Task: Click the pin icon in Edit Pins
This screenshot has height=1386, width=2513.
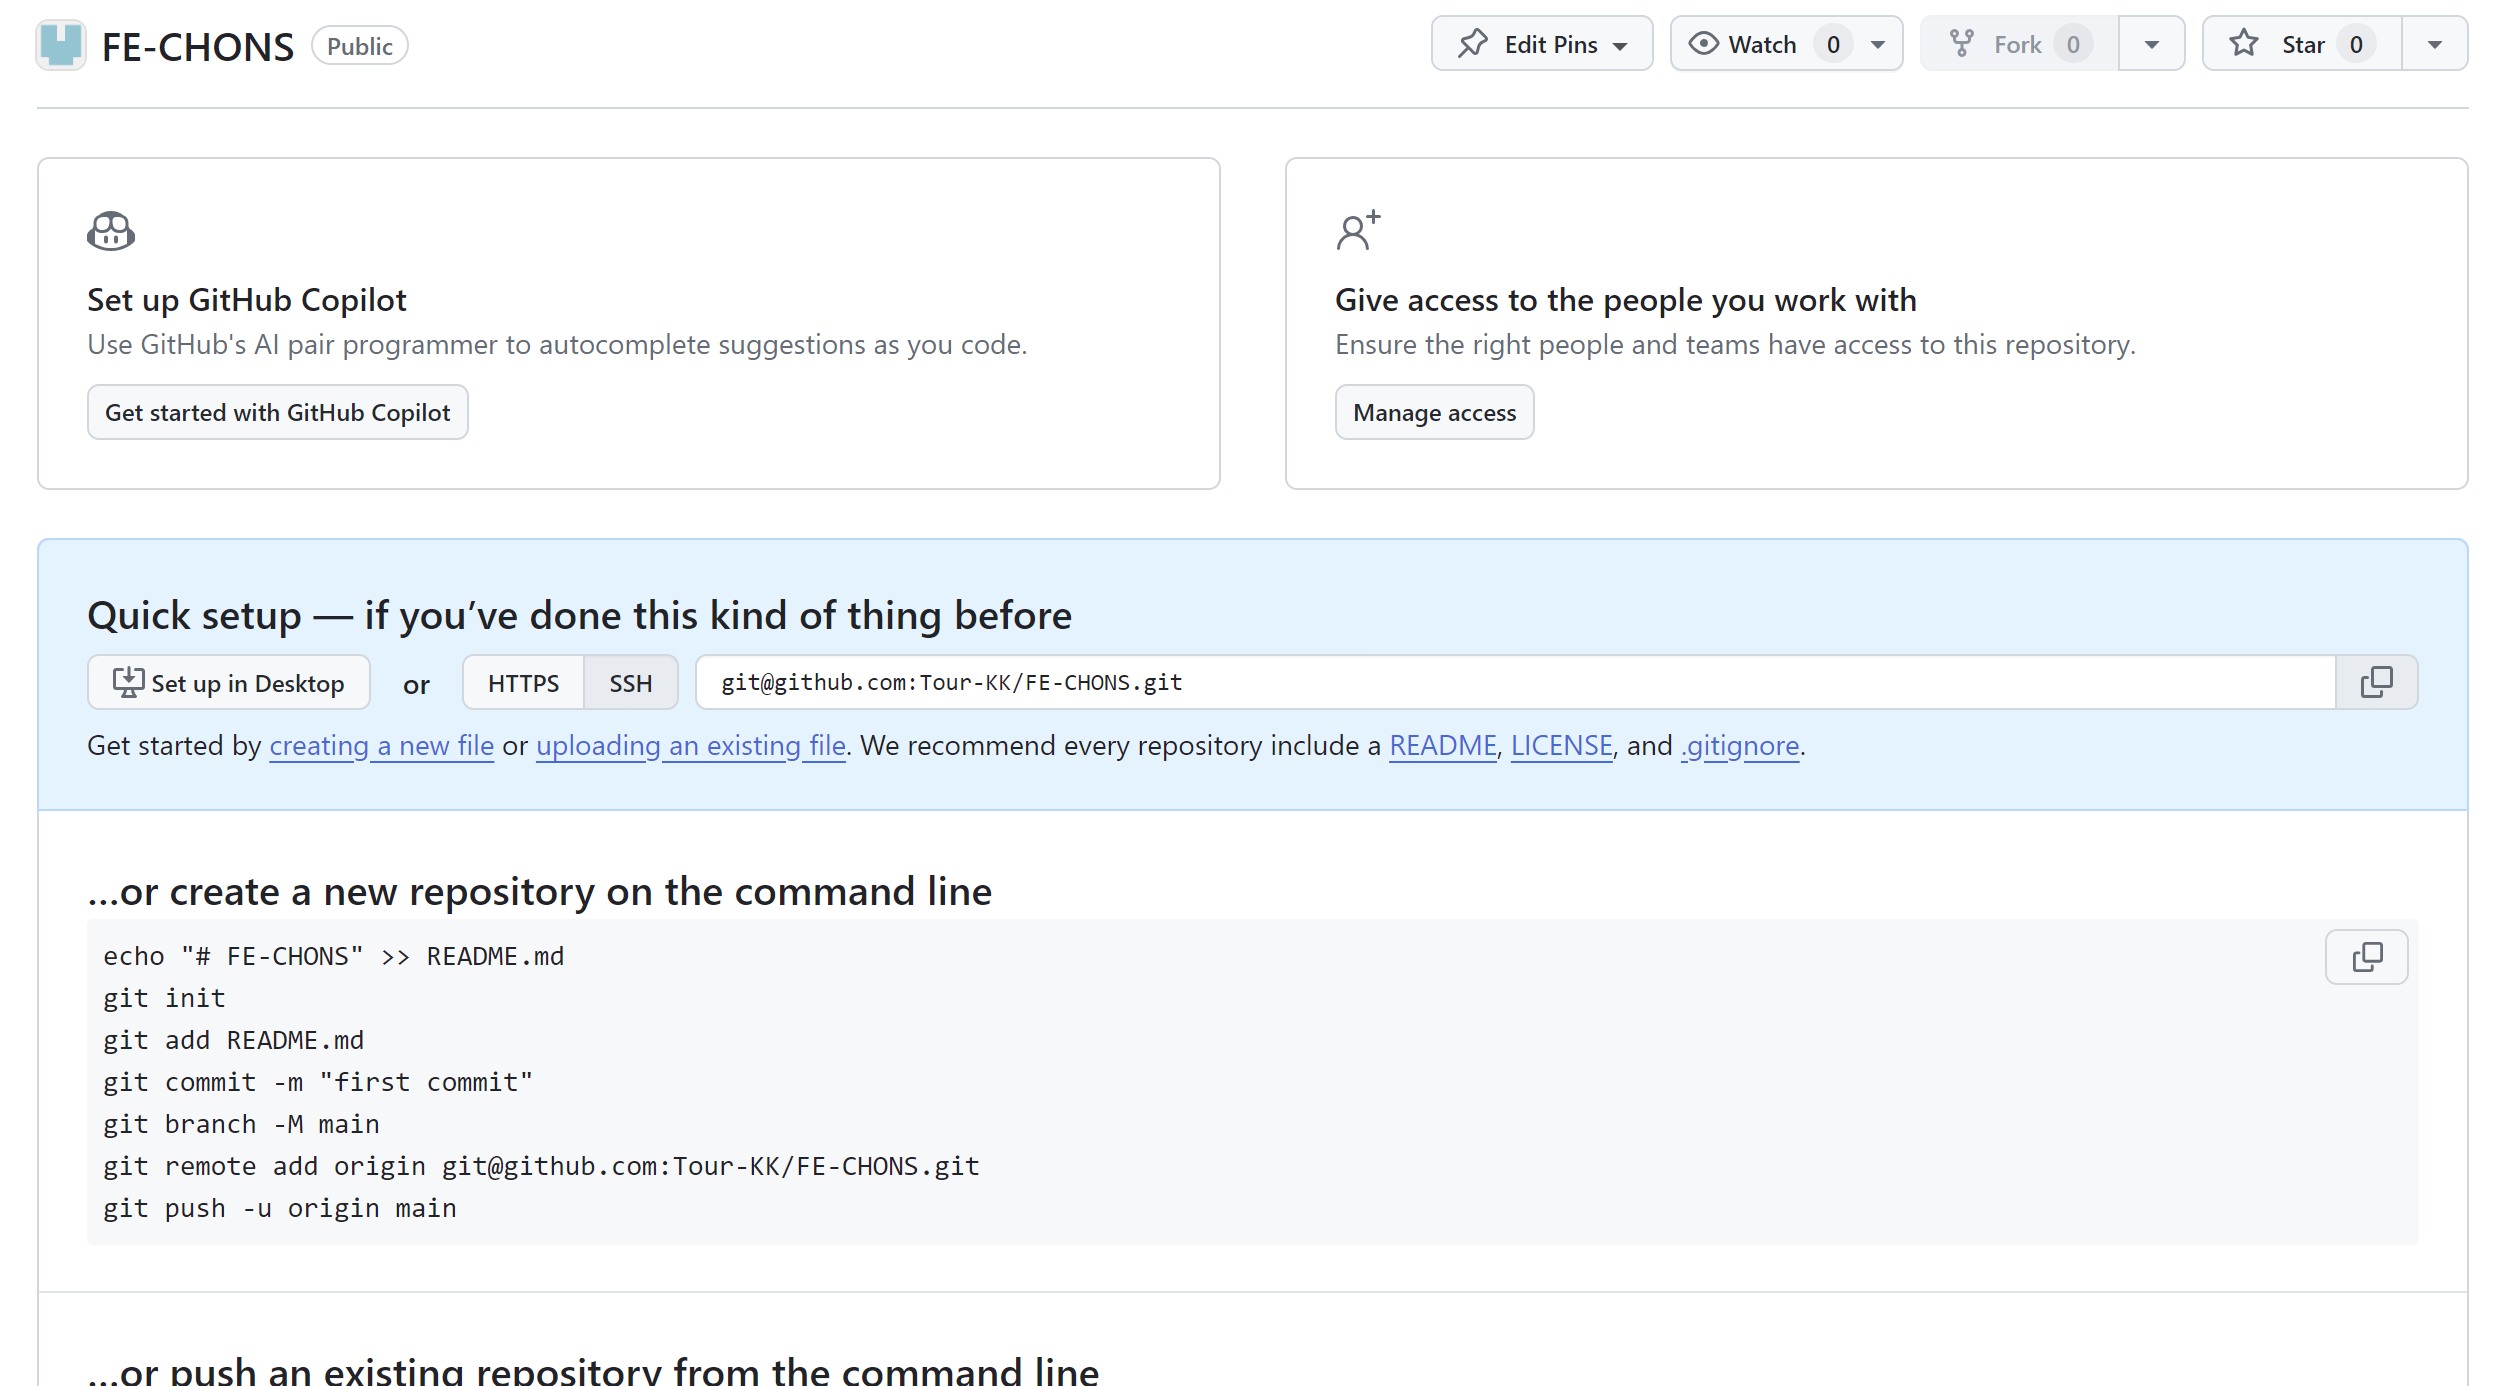Action: click(x=1473, y=44)
